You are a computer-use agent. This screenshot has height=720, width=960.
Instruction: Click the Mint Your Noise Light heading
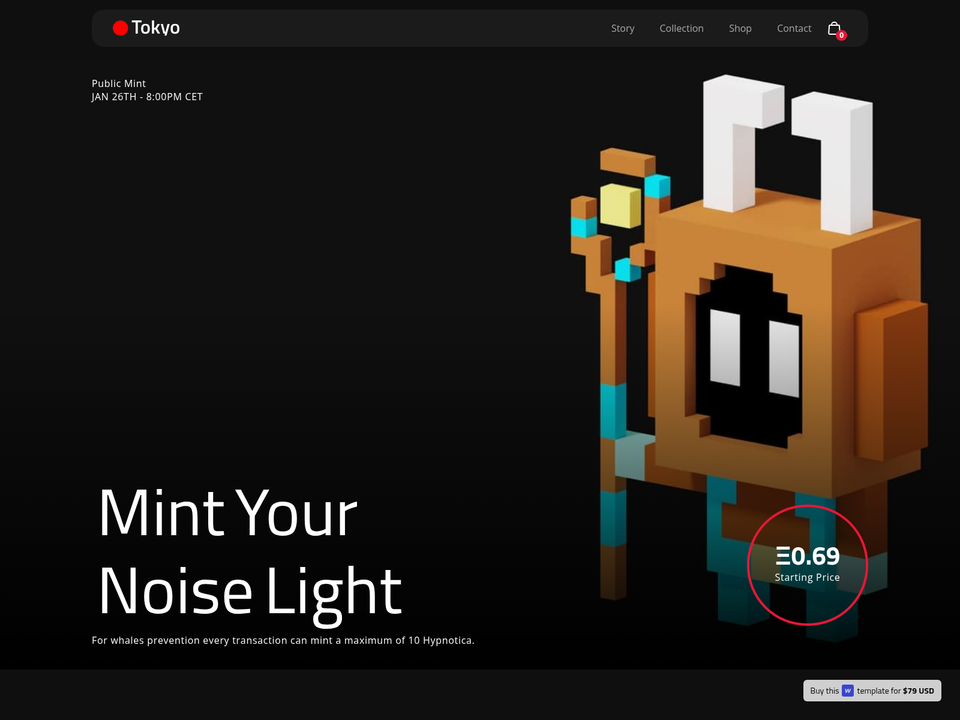point(250,552)
